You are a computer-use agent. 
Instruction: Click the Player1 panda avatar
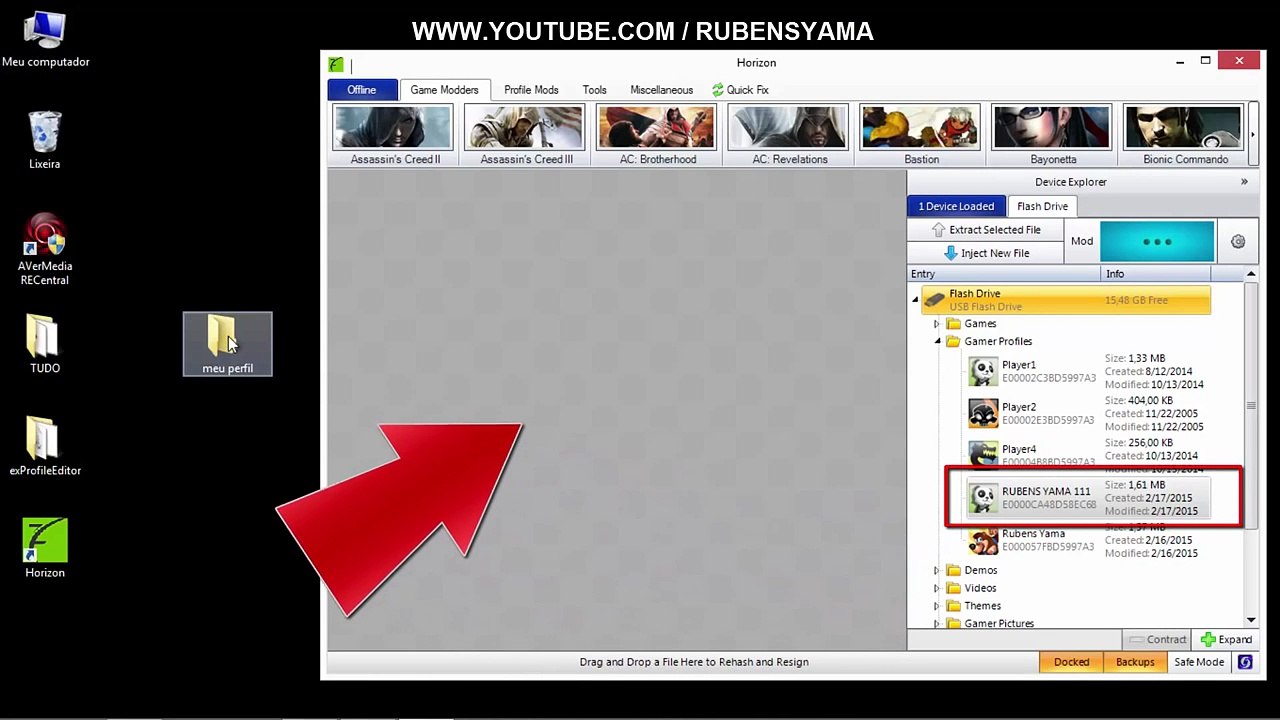[983, 372]
